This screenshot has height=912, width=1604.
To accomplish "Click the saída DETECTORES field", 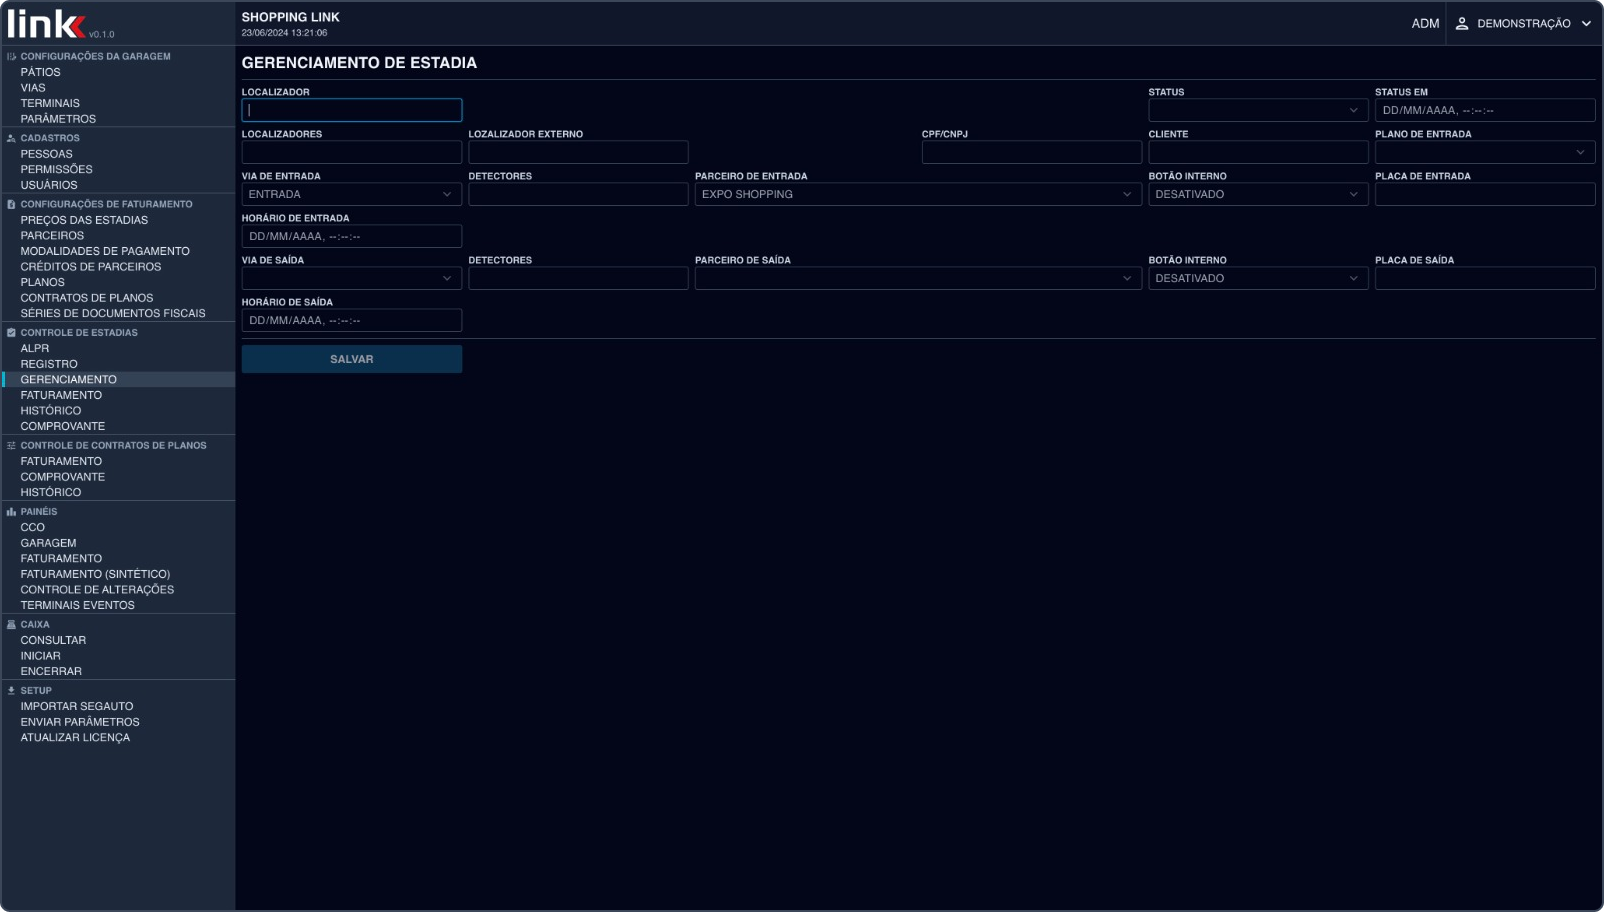I will pyautogui.click(x=578, y=278).
